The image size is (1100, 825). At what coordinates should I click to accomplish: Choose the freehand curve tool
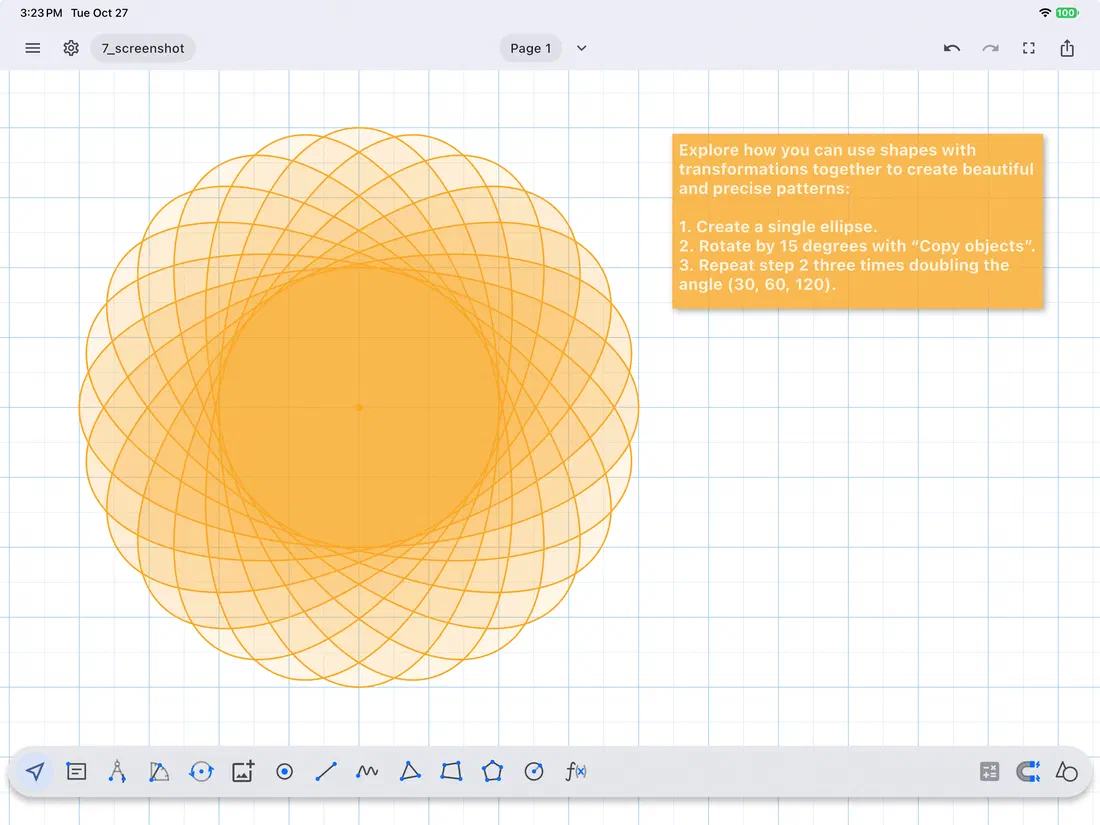click(x=367, y=772)
